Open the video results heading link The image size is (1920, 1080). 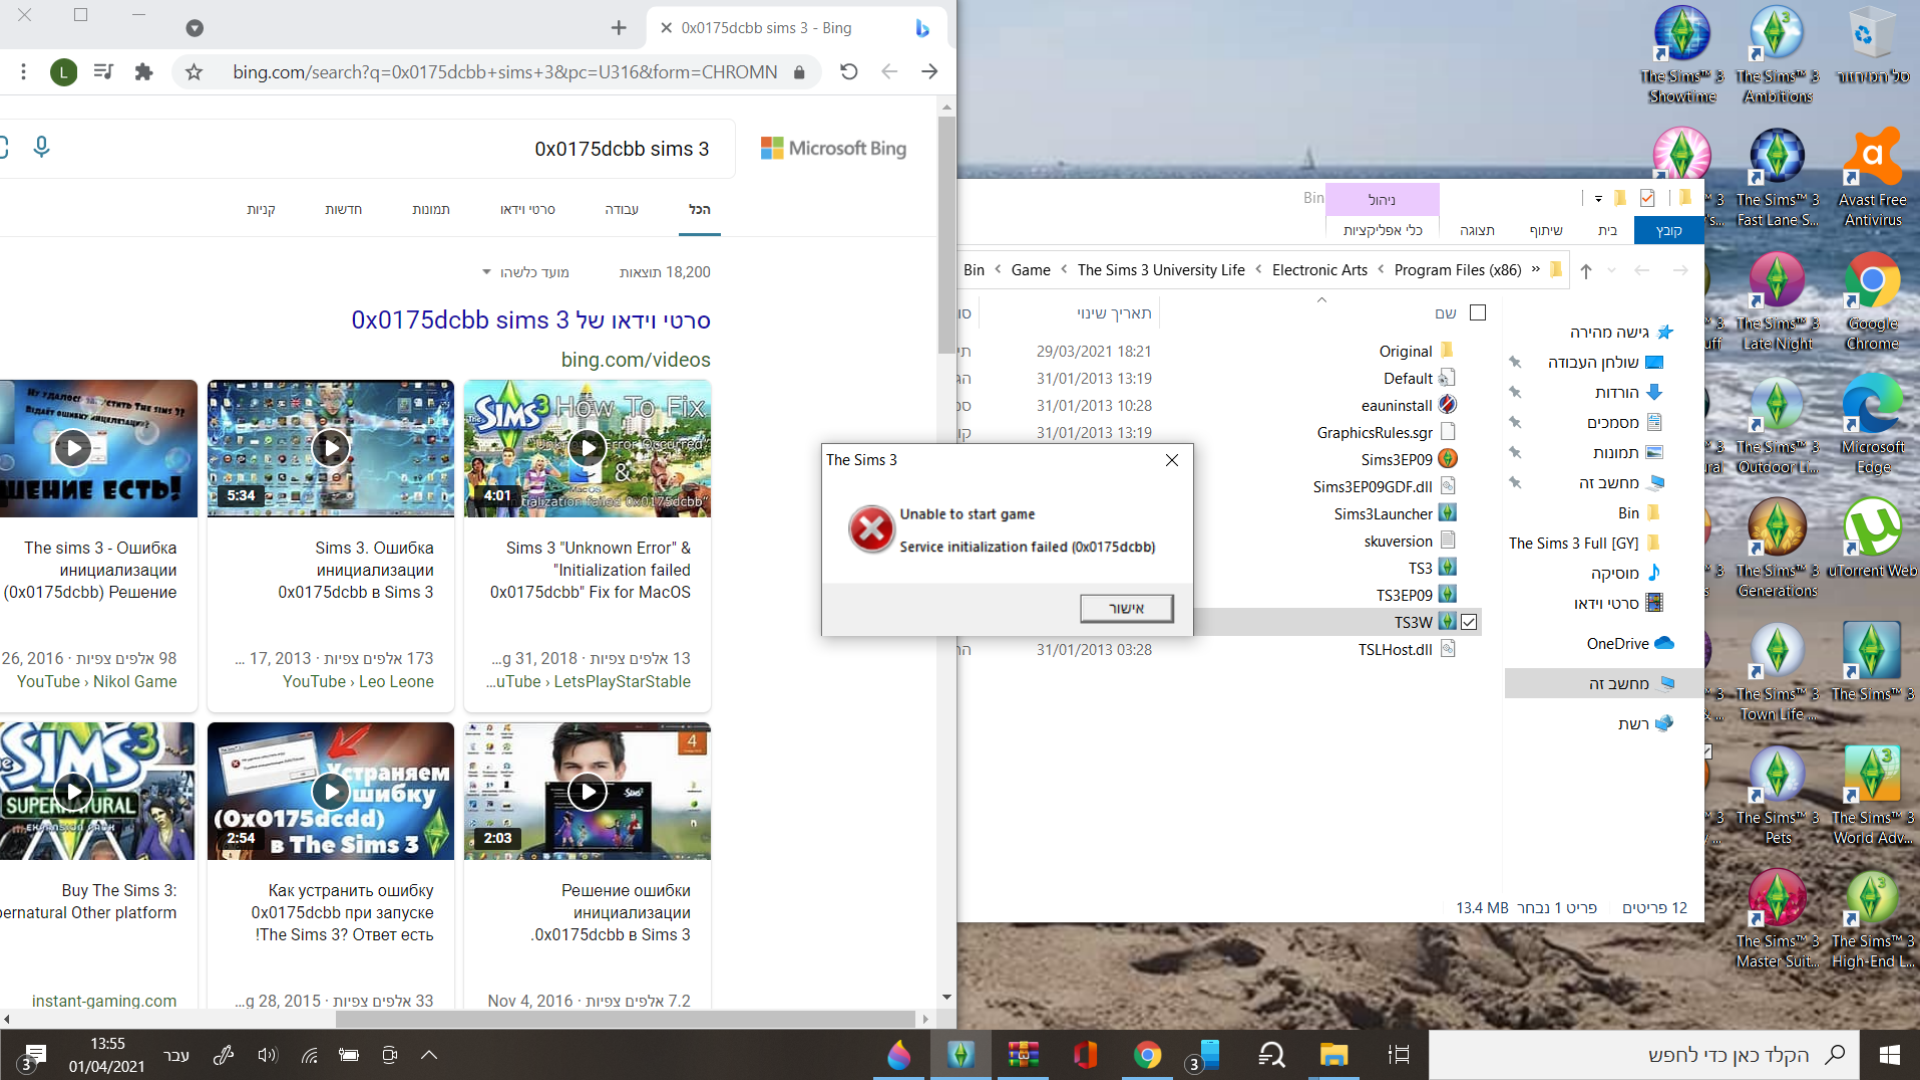coord(530,320)
